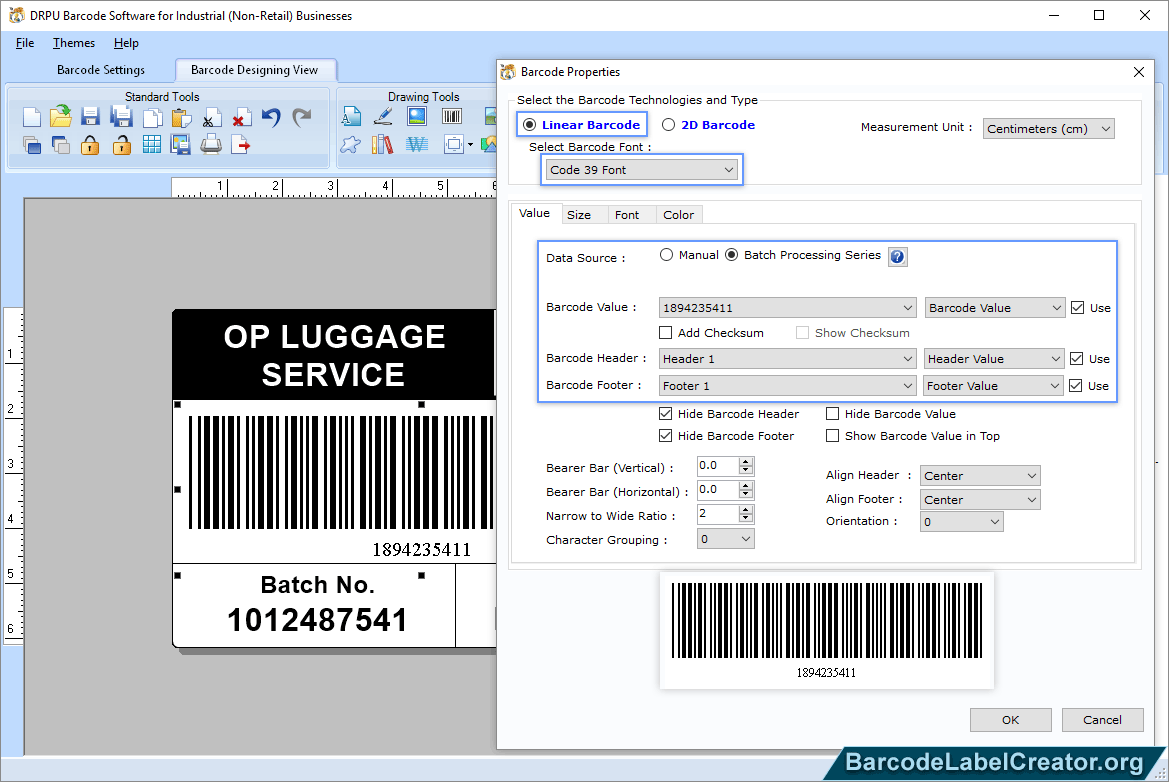
Task: Click the Barcode Value input field
Action: (780, 307)
